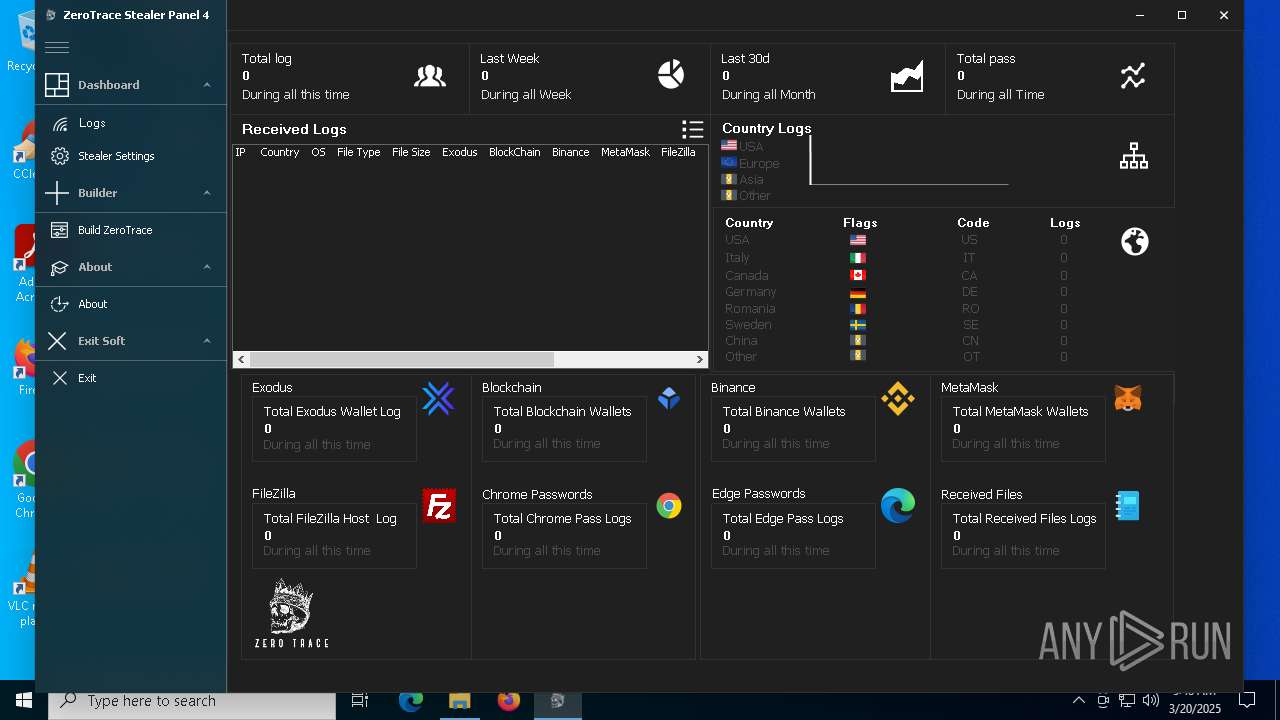Click the left arrow of logs scrollbar
This screenshot has height=720, width=1280.
pos(241,359)
